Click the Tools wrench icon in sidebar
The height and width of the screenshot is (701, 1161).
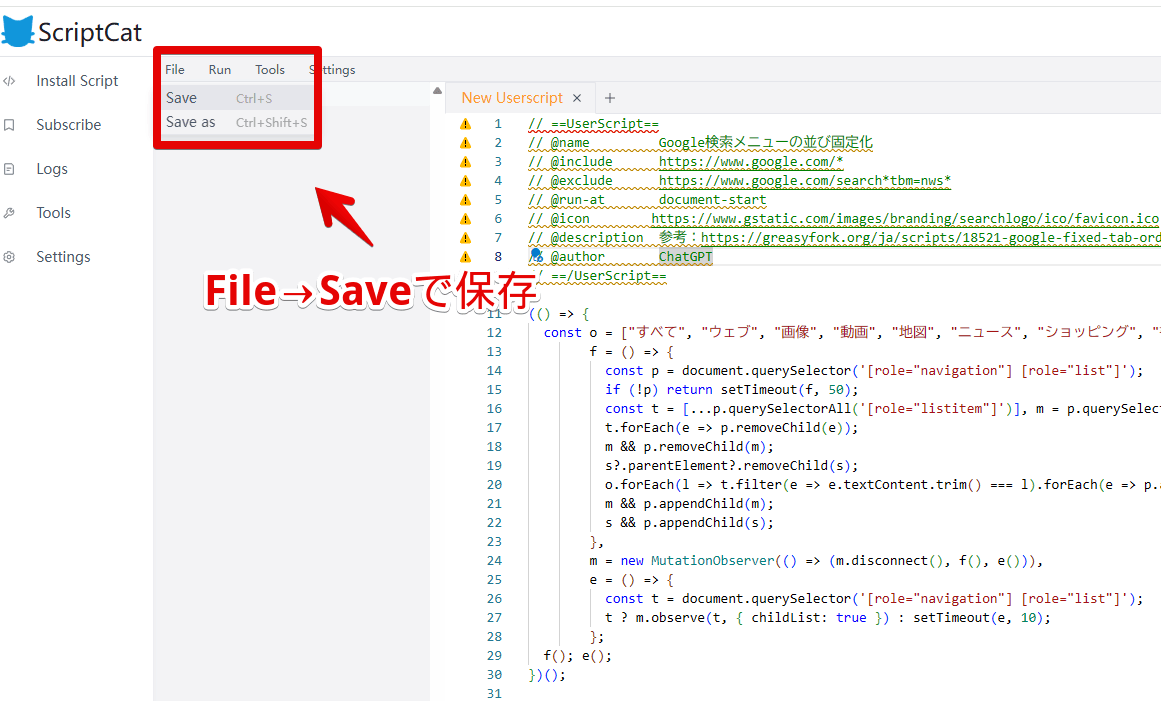[x=9, y=213]
